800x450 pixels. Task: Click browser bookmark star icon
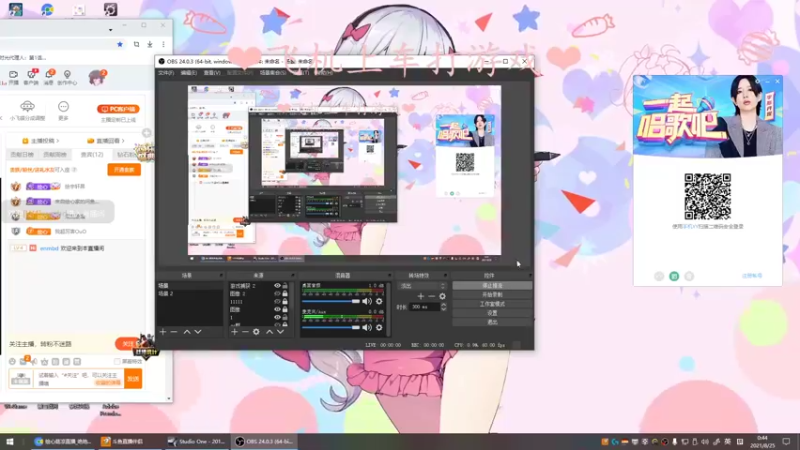(120, 44)
